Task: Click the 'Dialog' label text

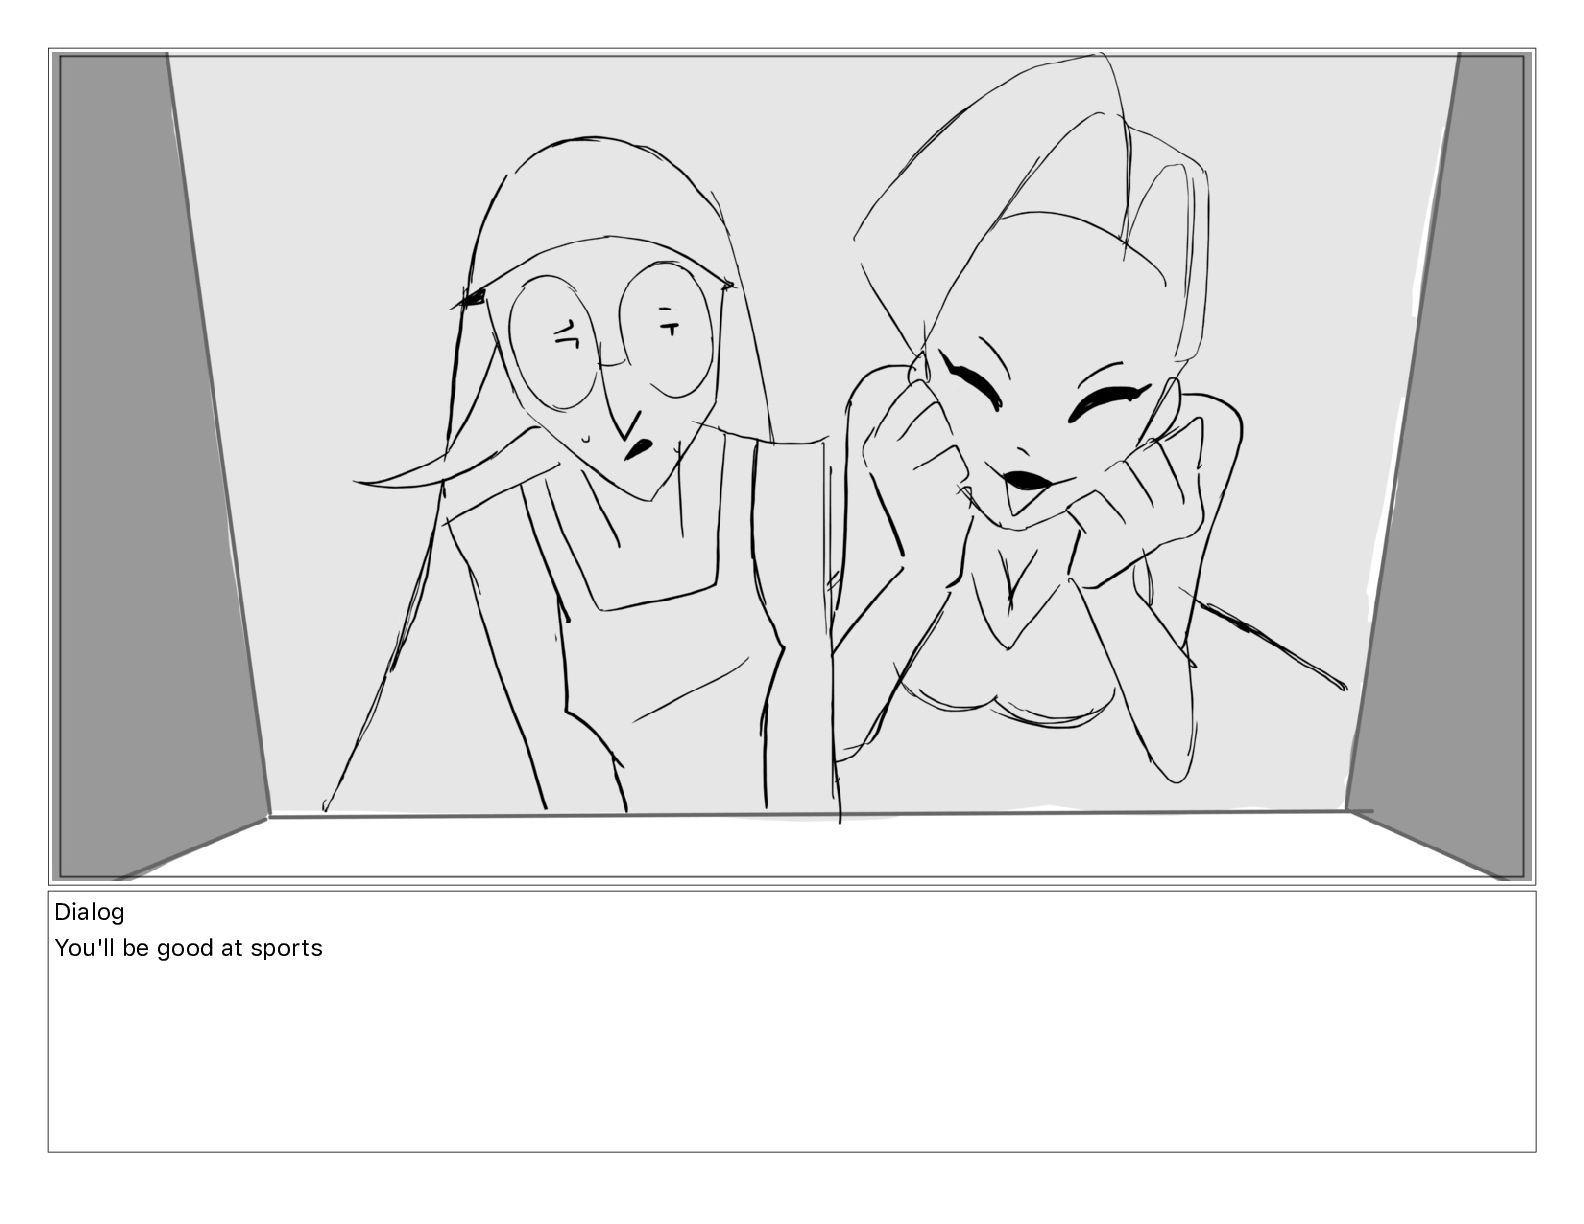Action: coord(89,912)
